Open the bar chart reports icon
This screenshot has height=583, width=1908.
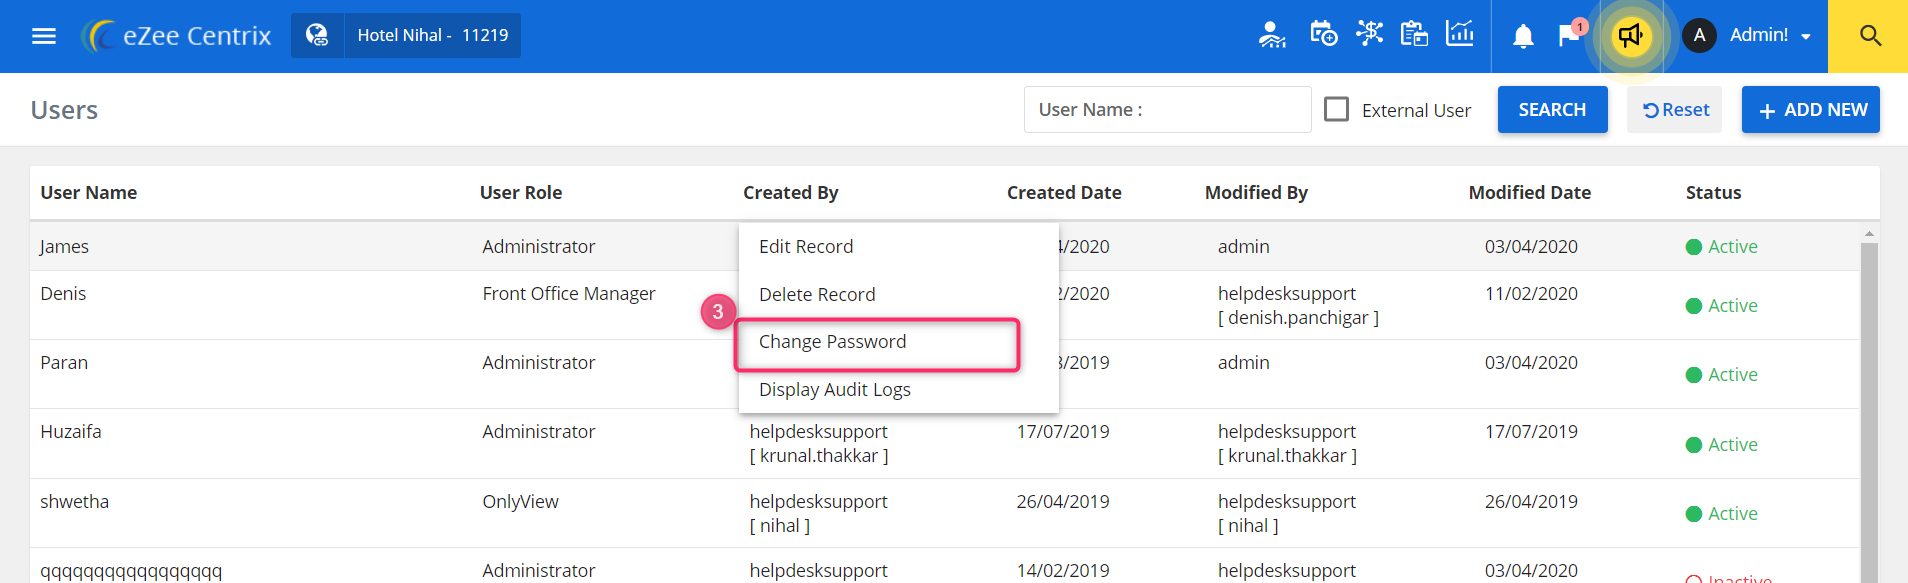pos(1460,33)
